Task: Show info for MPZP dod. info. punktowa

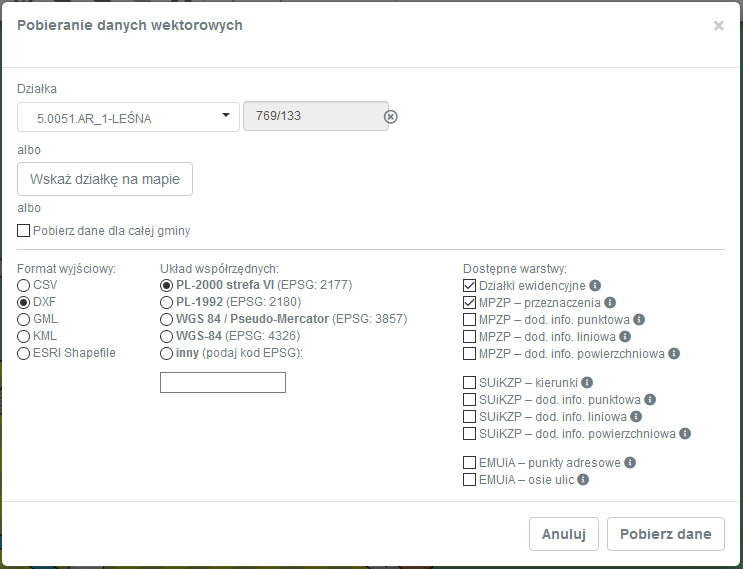Action: pyautogui.click(x=640, y=319)
